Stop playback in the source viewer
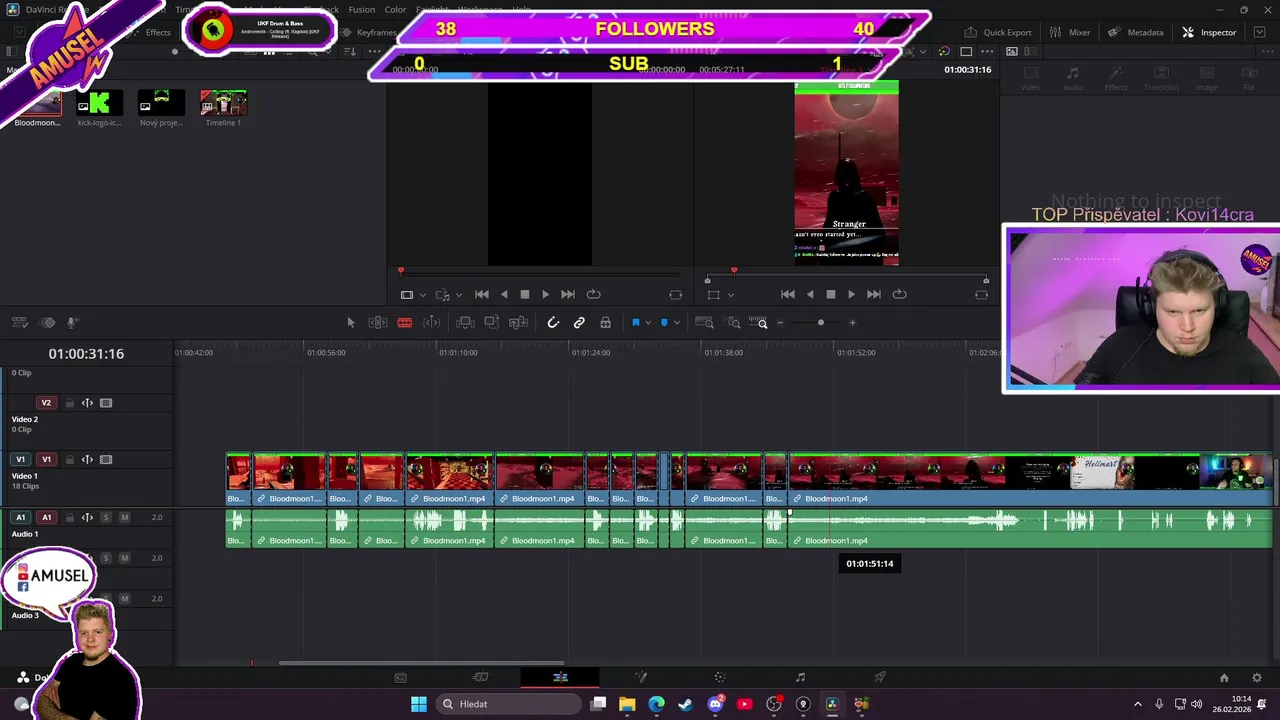This screenshot has height=720, width=1280. tap(524, 294)
